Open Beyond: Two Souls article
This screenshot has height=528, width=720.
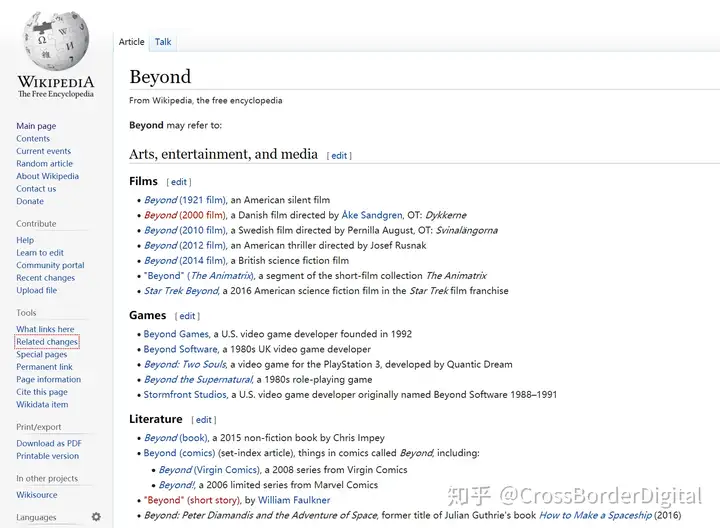pyautogui.click(x=185, y=364)
